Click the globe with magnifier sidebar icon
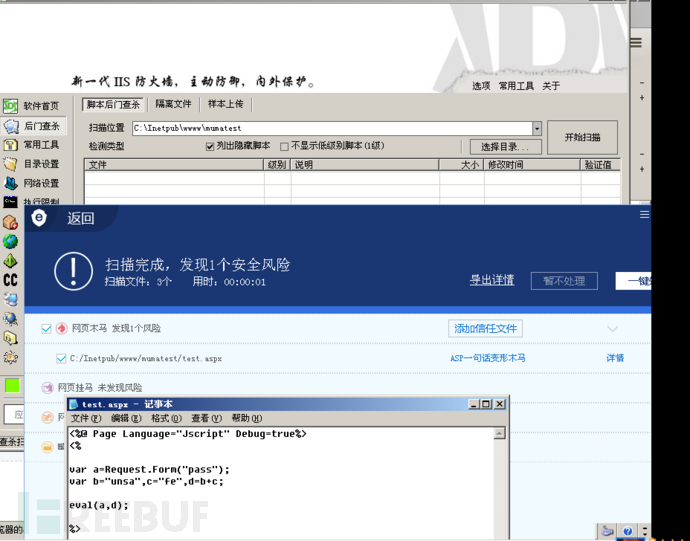Screen dimensions: 690x541 tap(10, 319)
